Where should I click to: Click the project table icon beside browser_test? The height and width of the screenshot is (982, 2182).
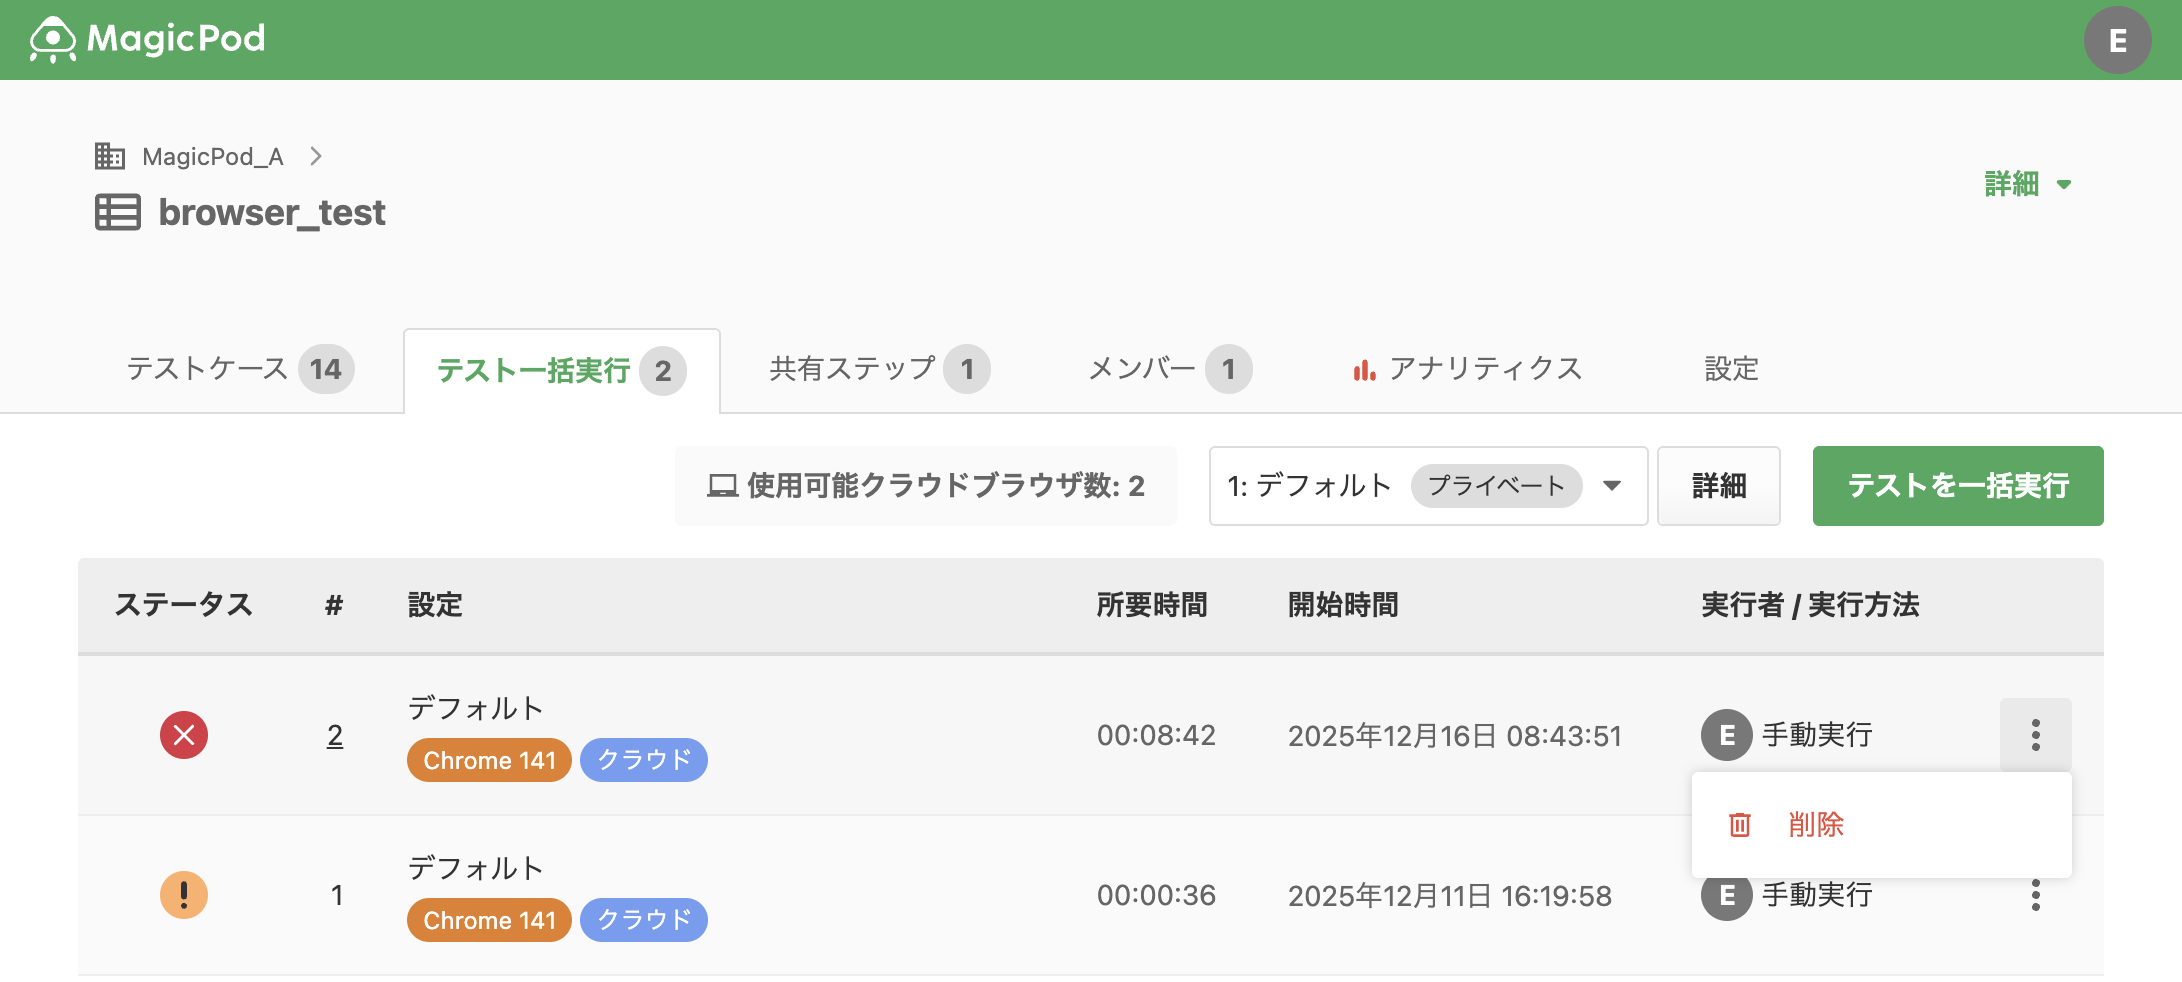pos(118,212)
